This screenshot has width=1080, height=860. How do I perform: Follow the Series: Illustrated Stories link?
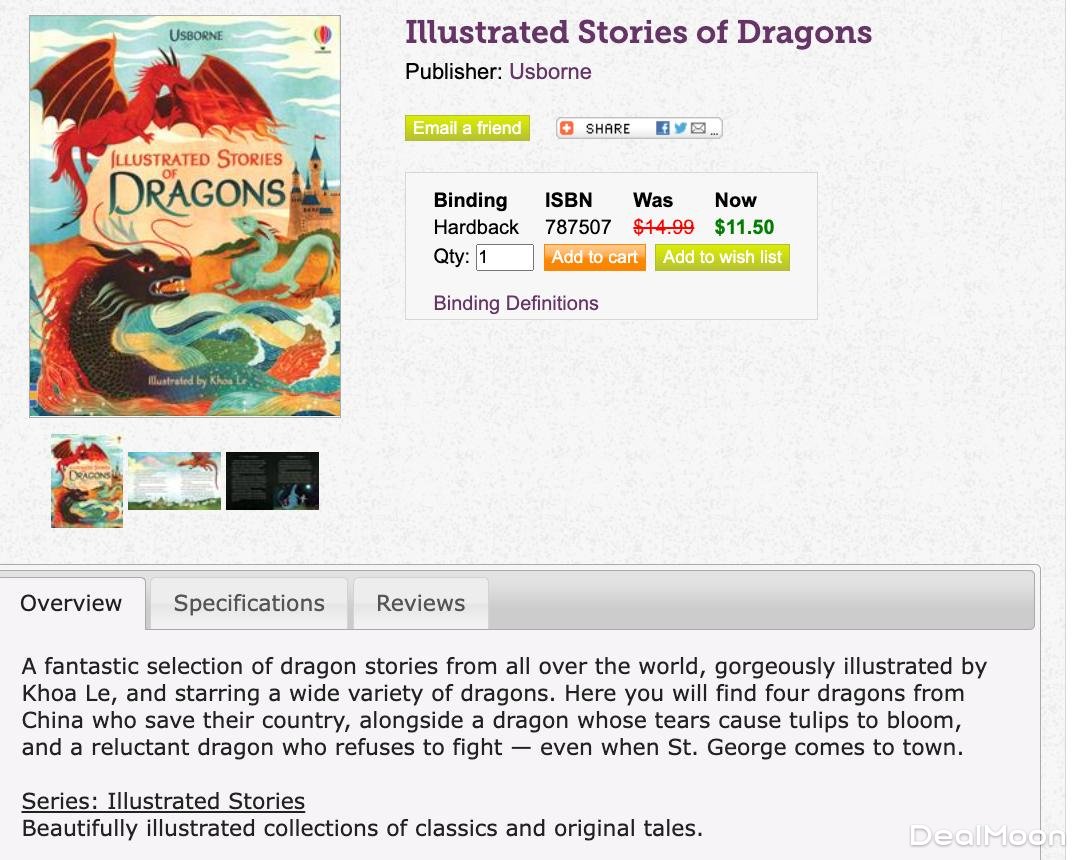click(163, 801)
